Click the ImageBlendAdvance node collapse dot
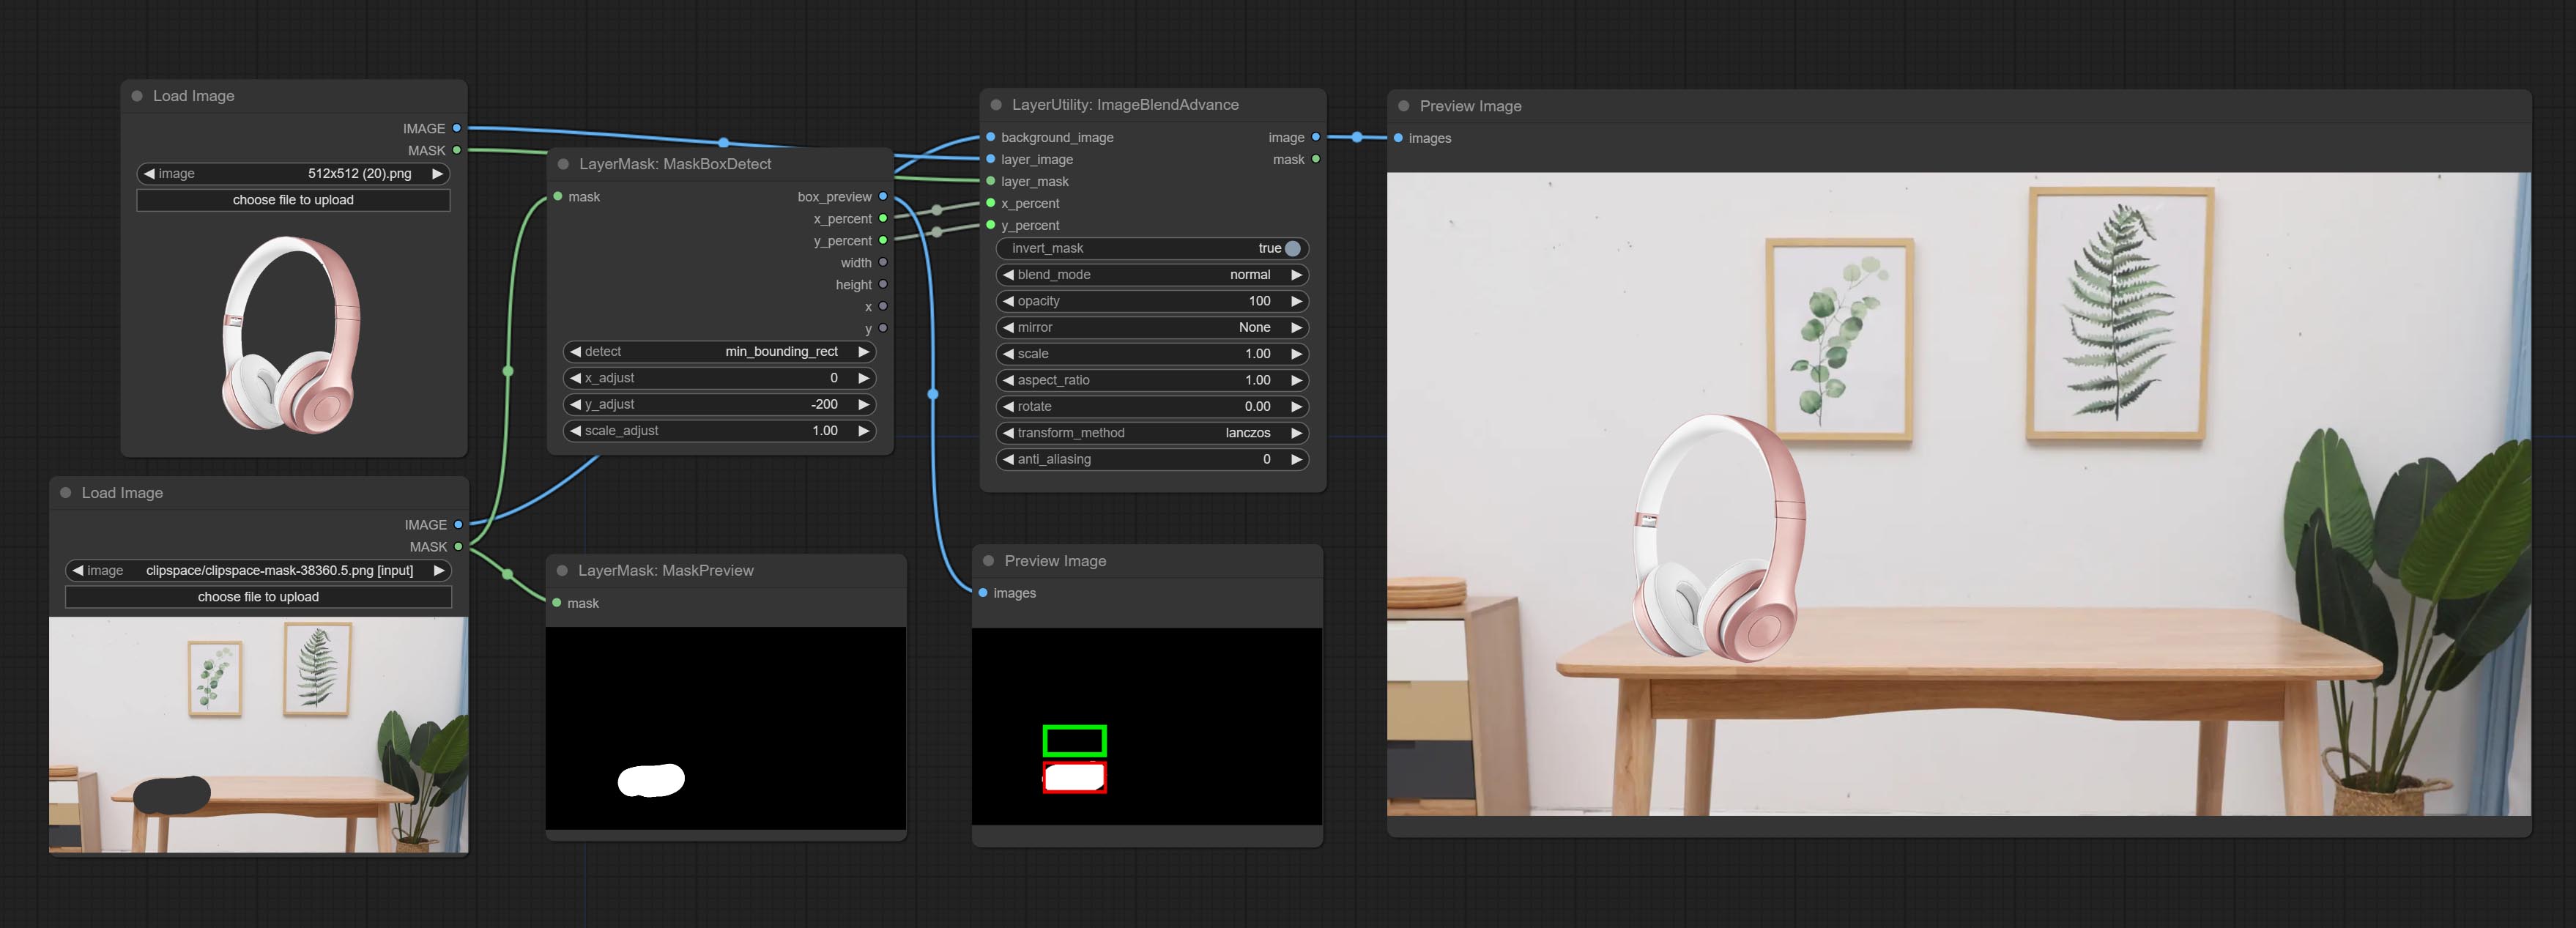 (x=996, y=105)
